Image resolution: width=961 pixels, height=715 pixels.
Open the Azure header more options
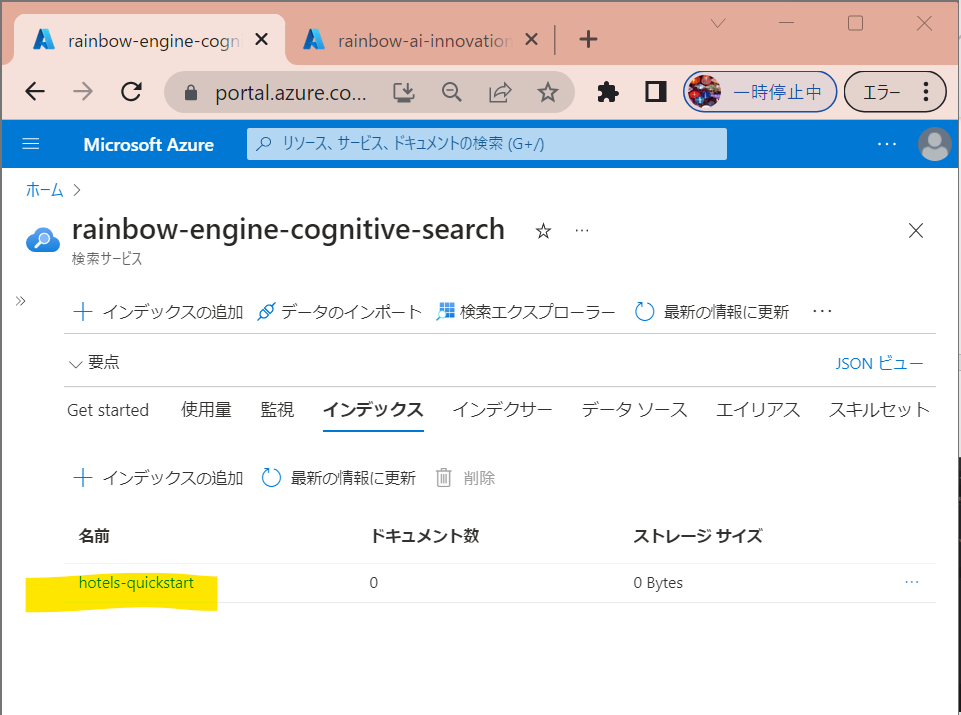click(887, 144)
